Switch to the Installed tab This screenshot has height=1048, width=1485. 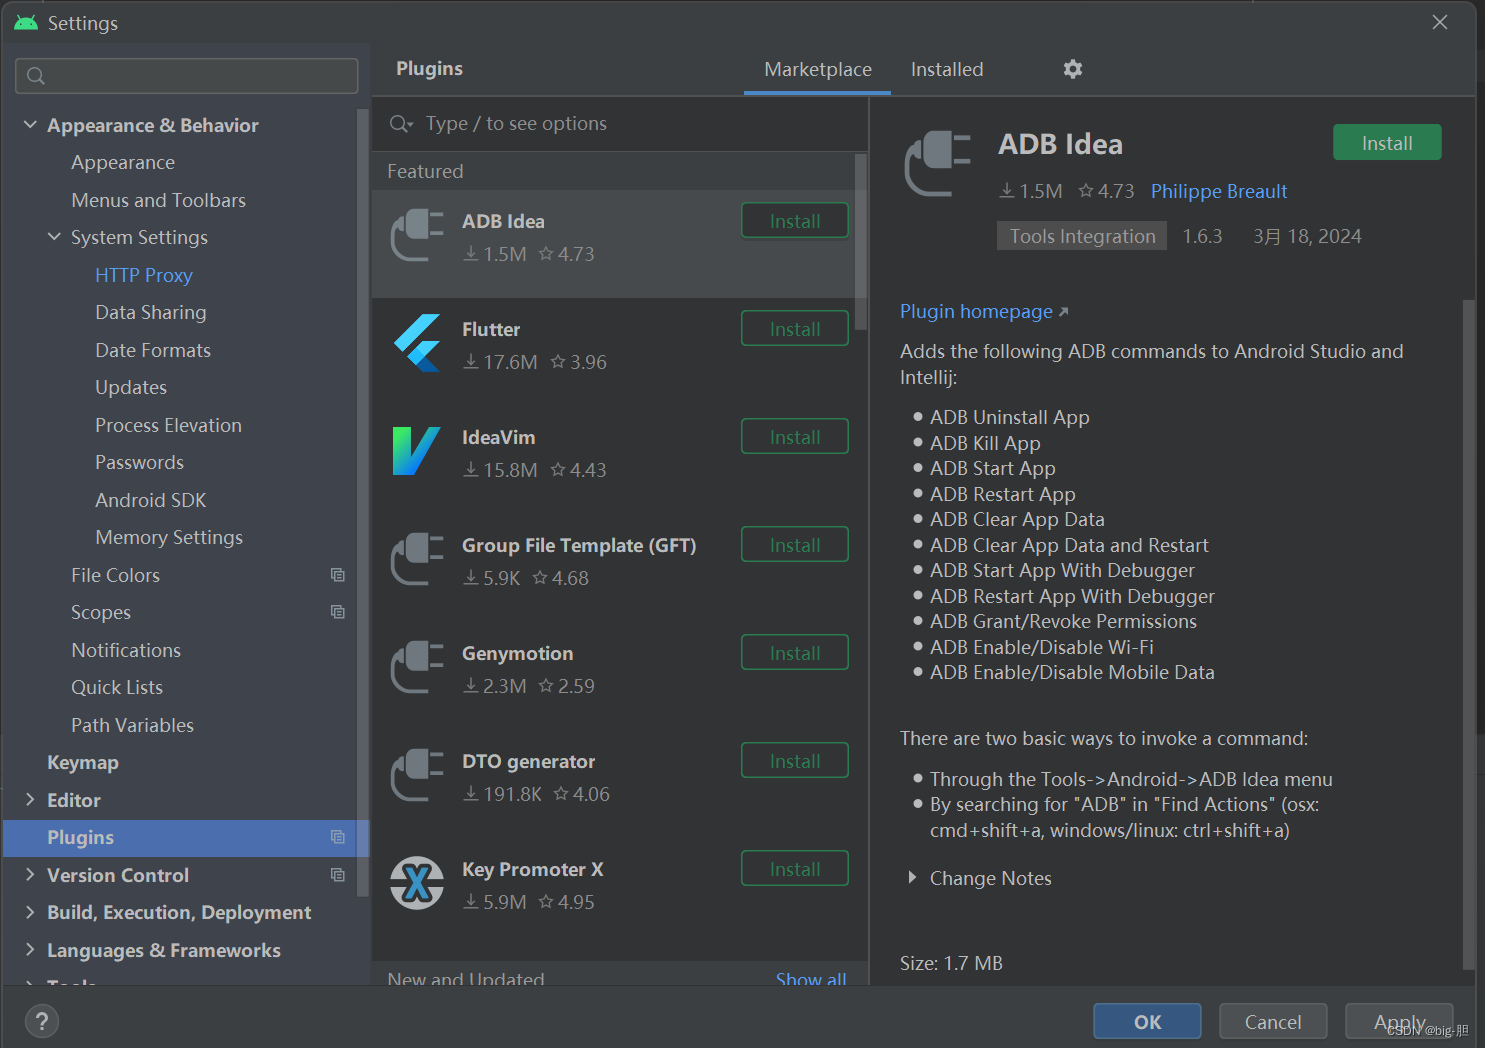point(946,69)
